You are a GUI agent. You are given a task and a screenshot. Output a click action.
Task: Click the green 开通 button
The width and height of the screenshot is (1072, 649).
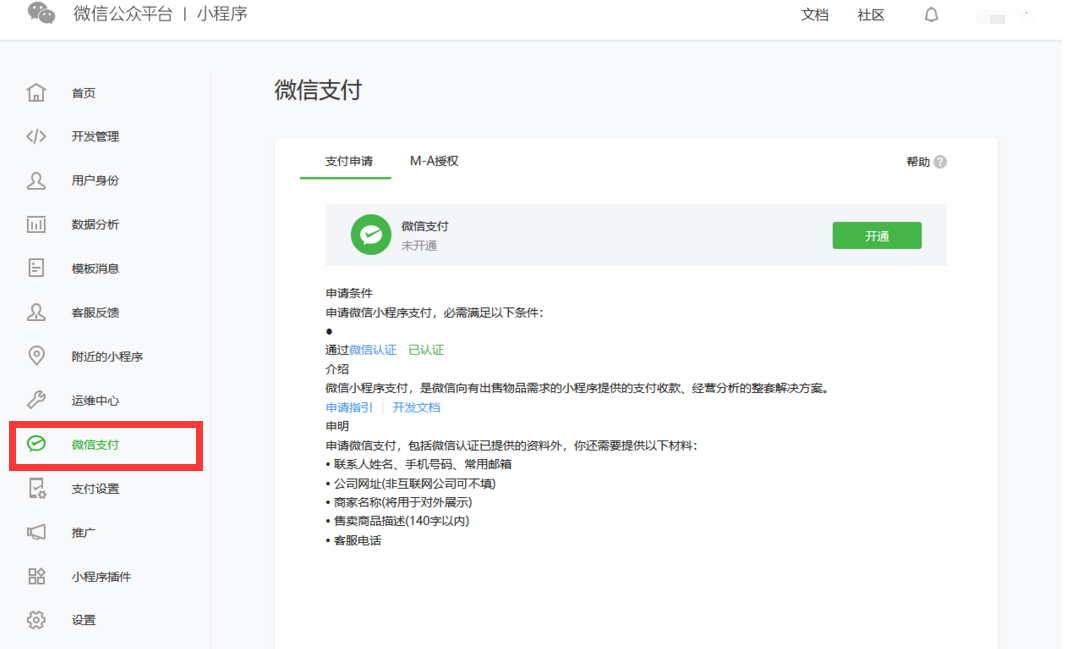[876, 235]
